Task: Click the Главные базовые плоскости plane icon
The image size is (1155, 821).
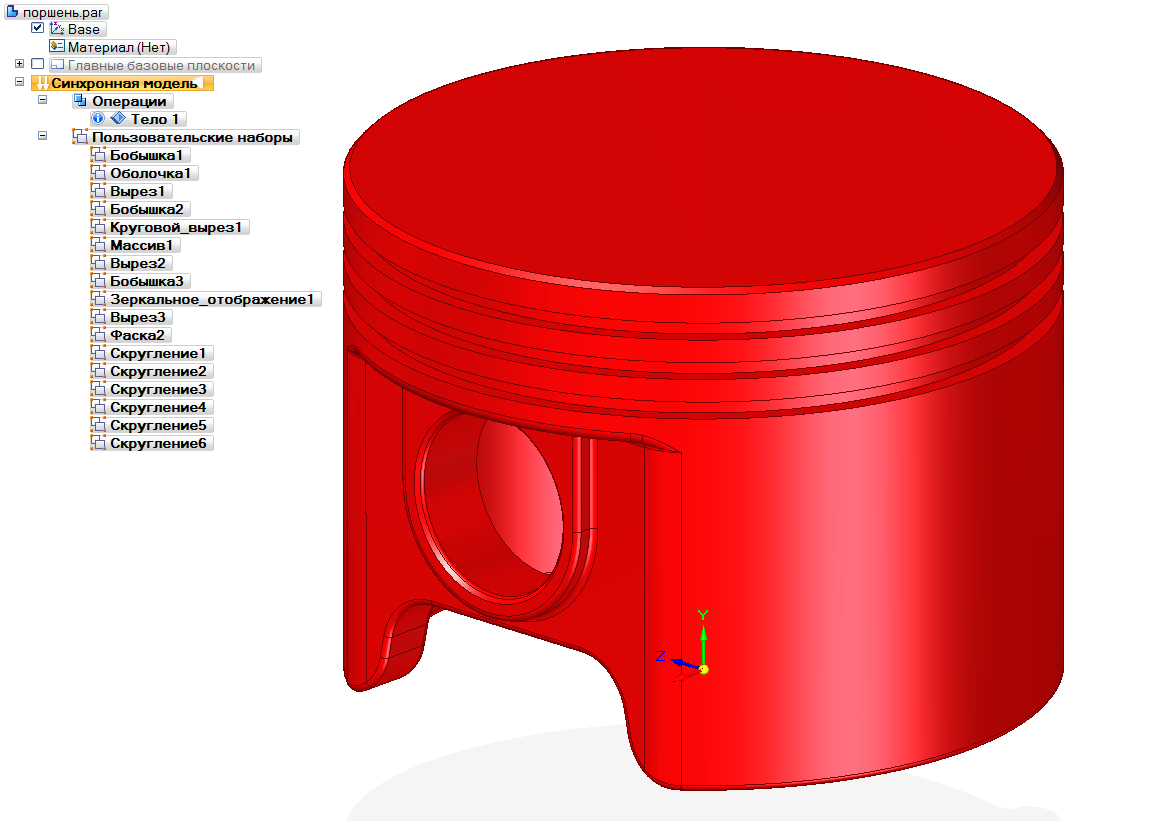Action: 57,65
